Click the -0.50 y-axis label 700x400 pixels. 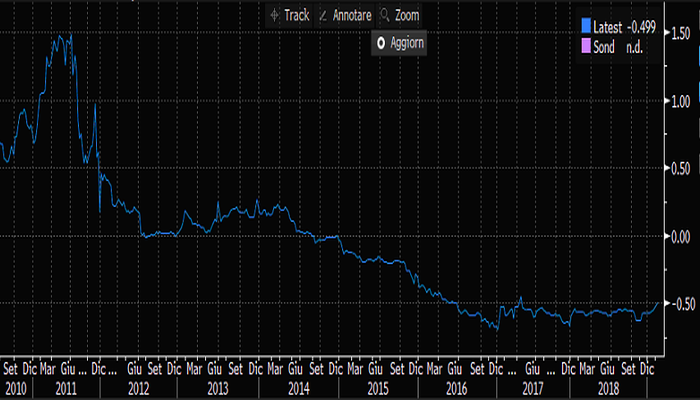(680, 304)
